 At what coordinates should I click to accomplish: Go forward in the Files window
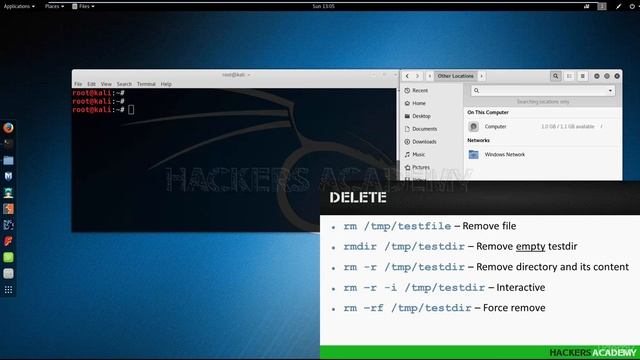point(417,76)
